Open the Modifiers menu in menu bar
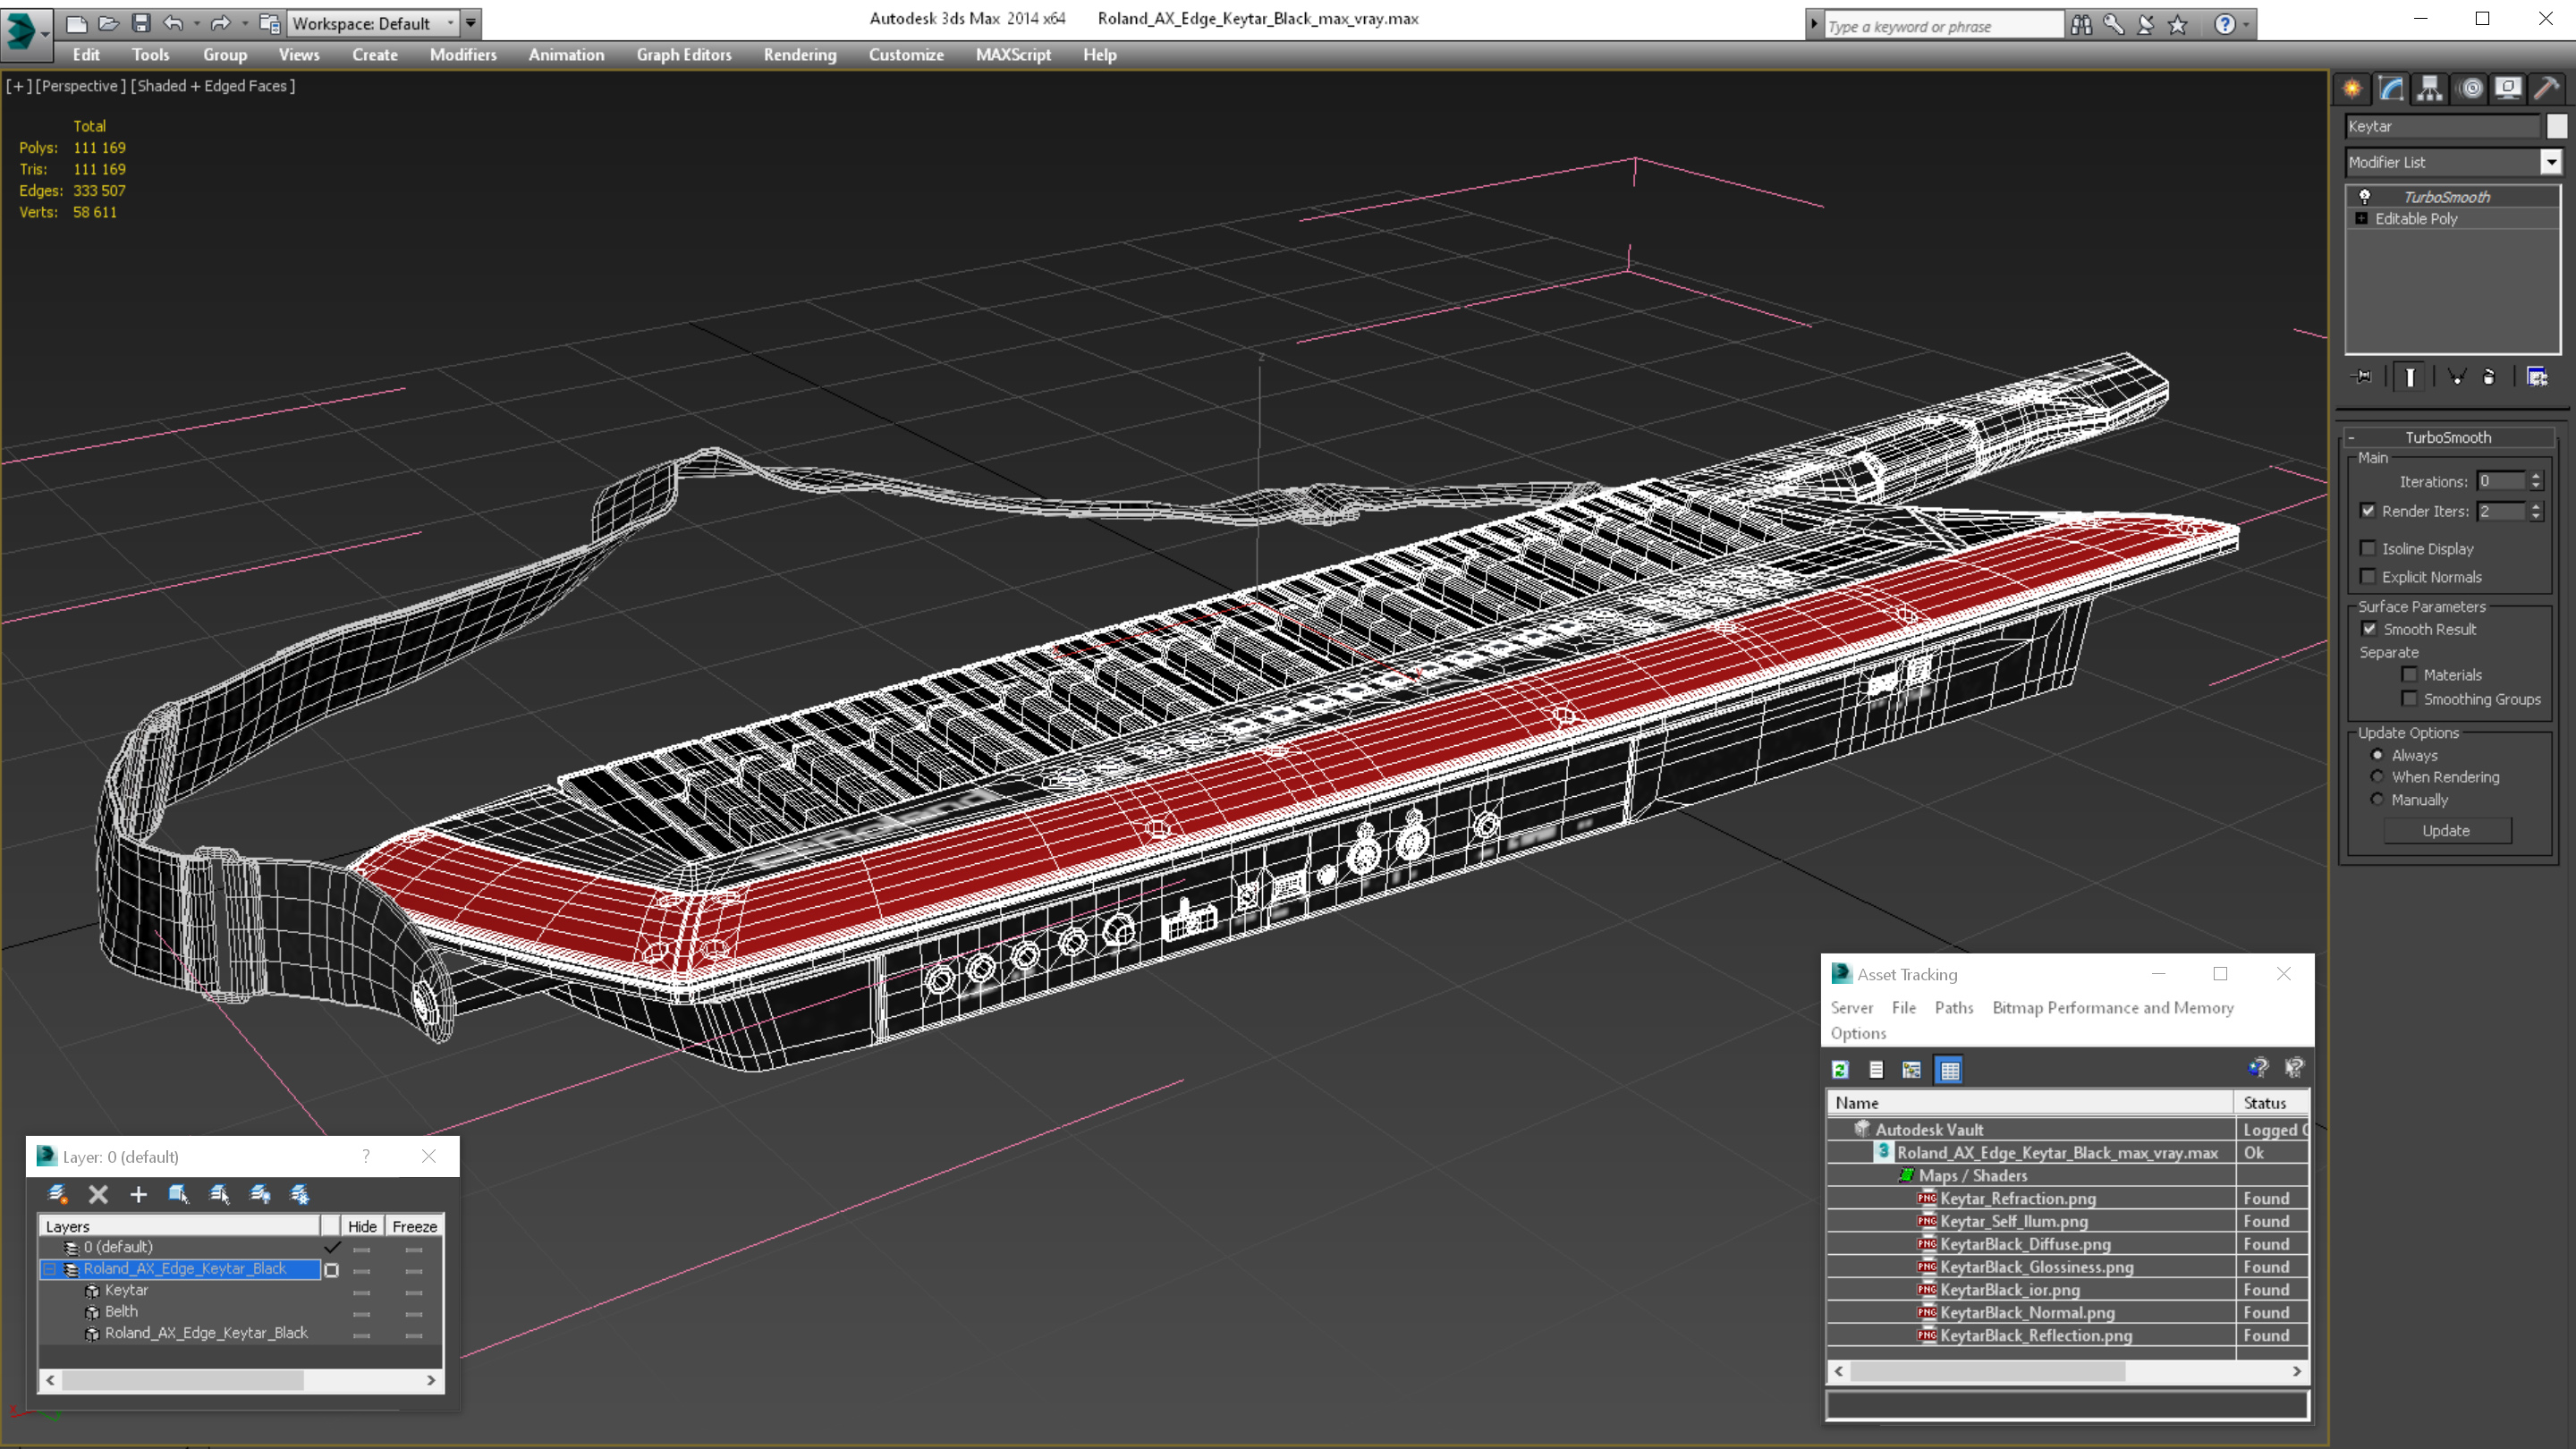 460,53
